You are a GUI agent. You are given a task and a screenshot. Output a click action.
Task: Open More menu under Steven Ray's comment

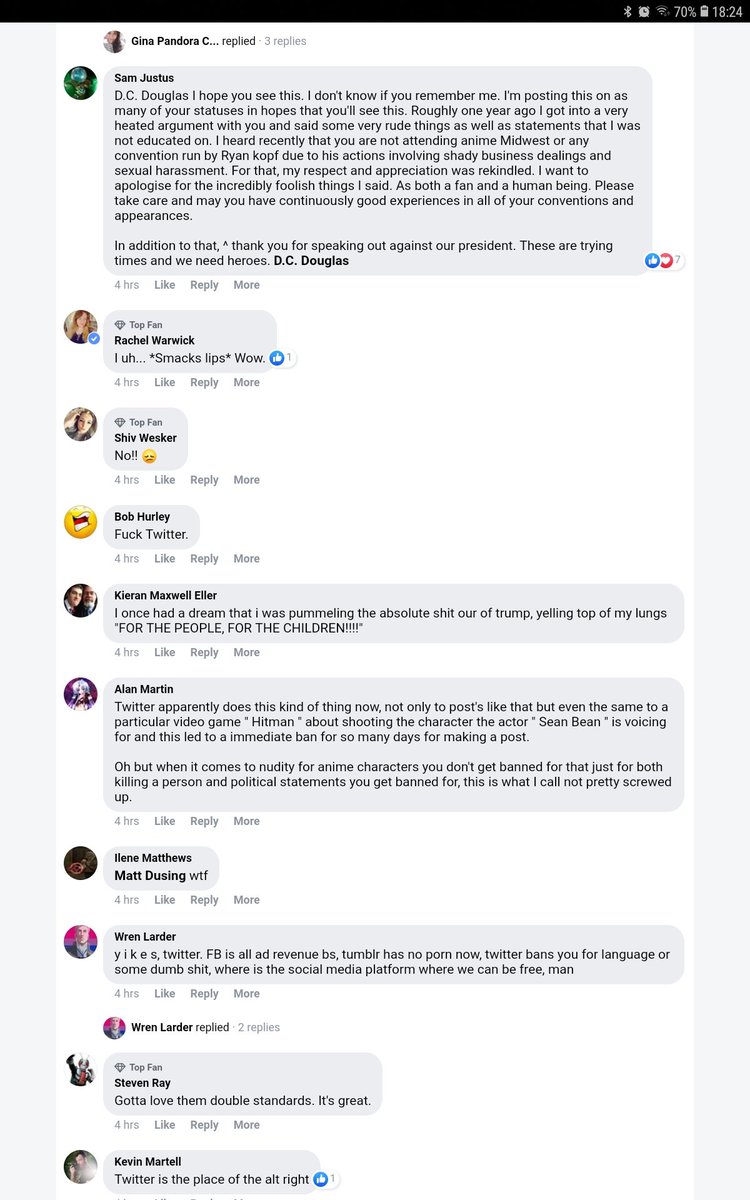pyautogui.click(x=247, y=1125)
